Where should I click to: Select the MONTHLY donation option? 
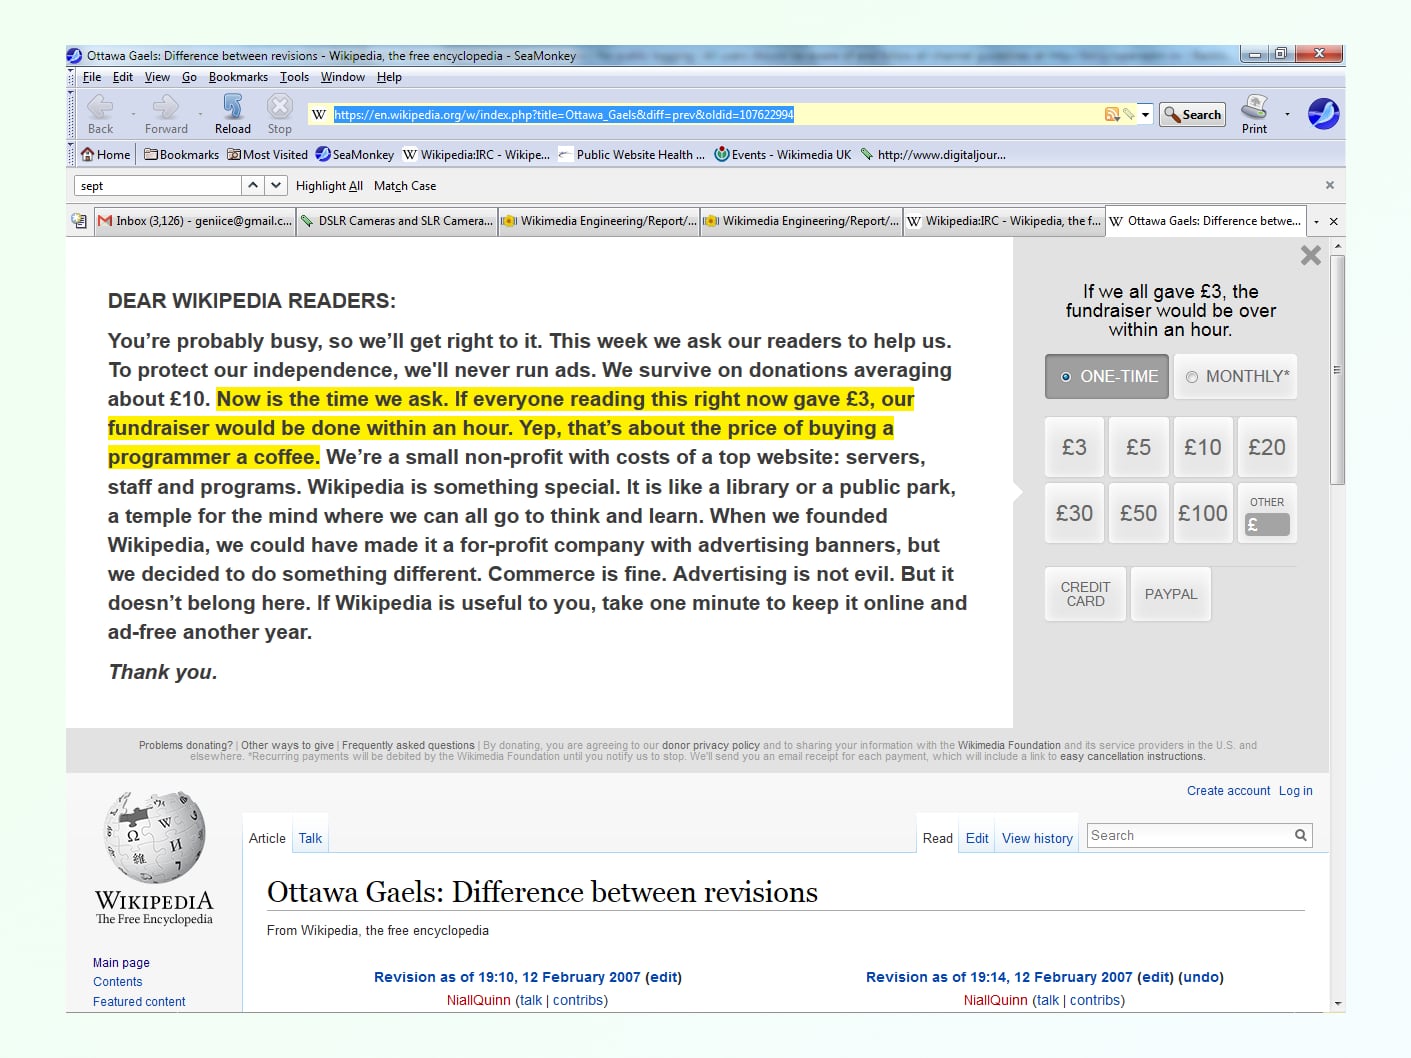pos(1236,377)
